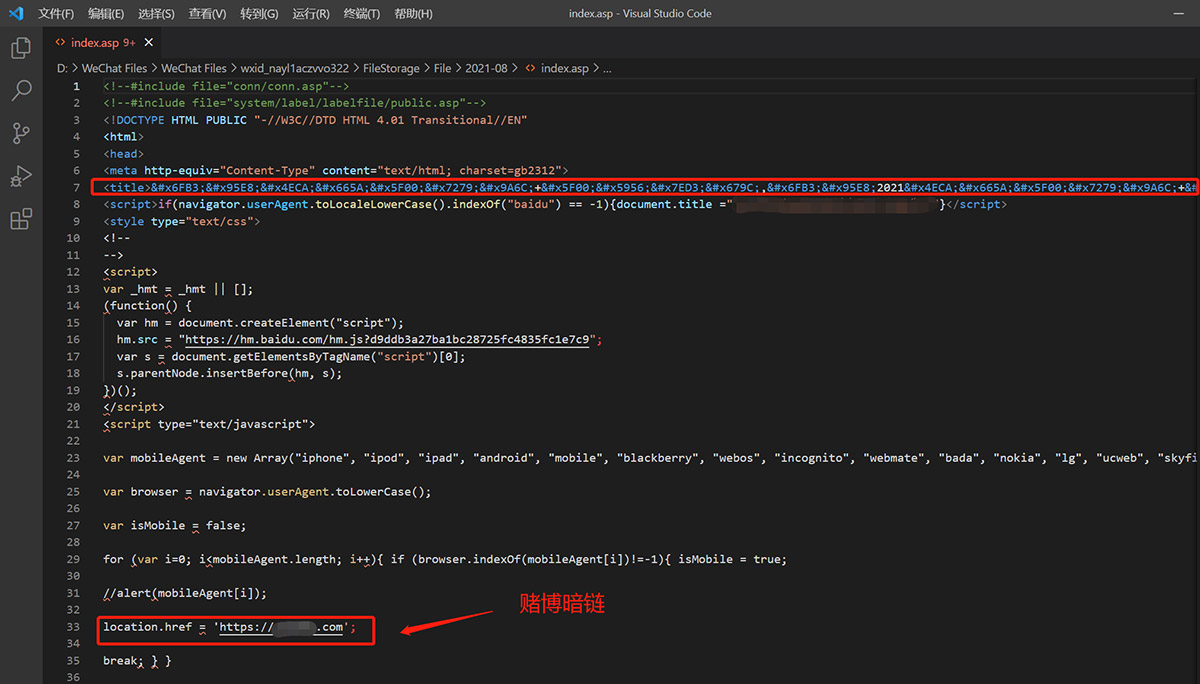Image resolution: width=1200 pixels, height=684 pixels.
Task: Click the VS Code logo icon
Action: (x=16, y=14)
